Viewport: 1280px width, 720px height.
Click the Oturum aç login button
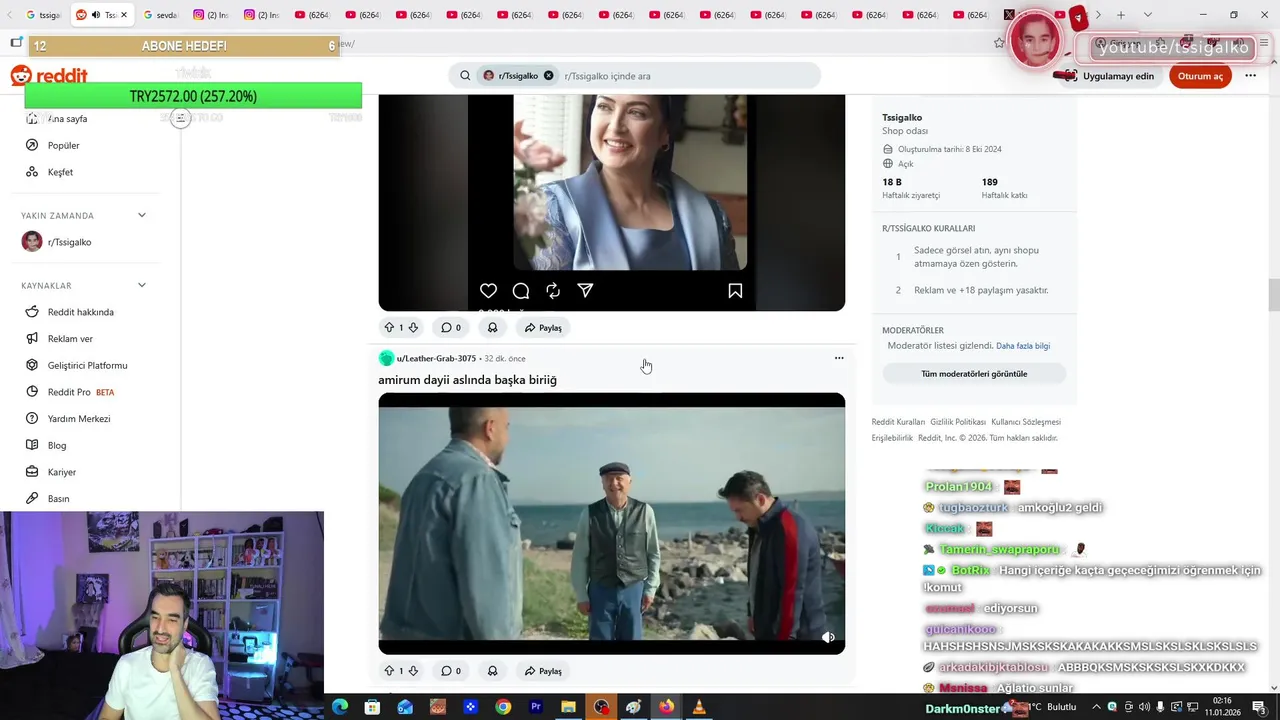pyautogui.click(x=1200, y=76)
